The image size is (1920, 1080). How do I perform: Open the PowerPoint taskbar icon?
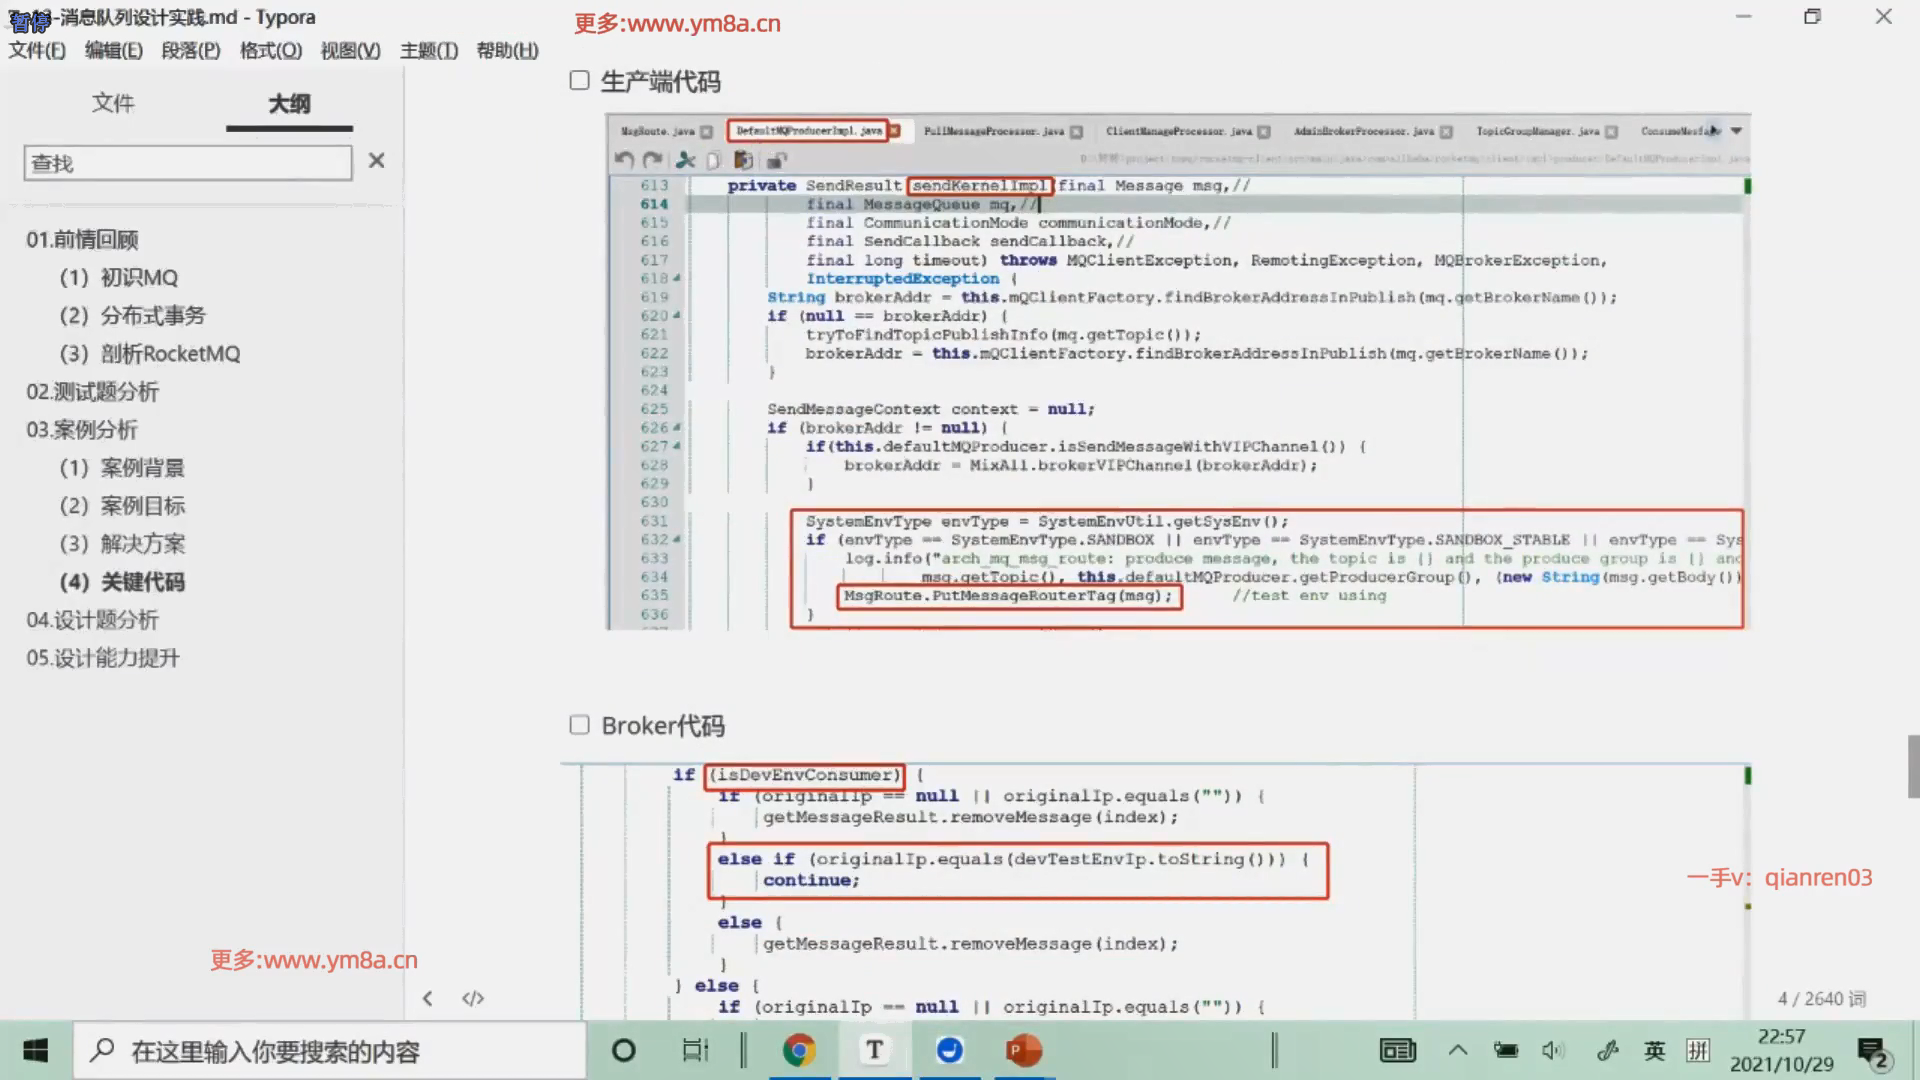(x=1024, y=1050)
